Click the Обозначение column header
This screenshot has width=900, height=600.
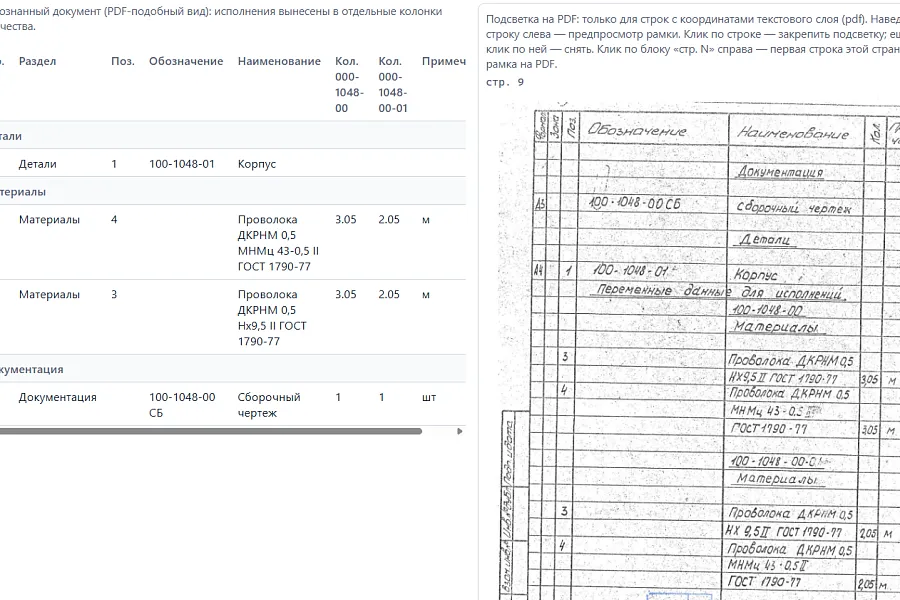pos(186,61)
